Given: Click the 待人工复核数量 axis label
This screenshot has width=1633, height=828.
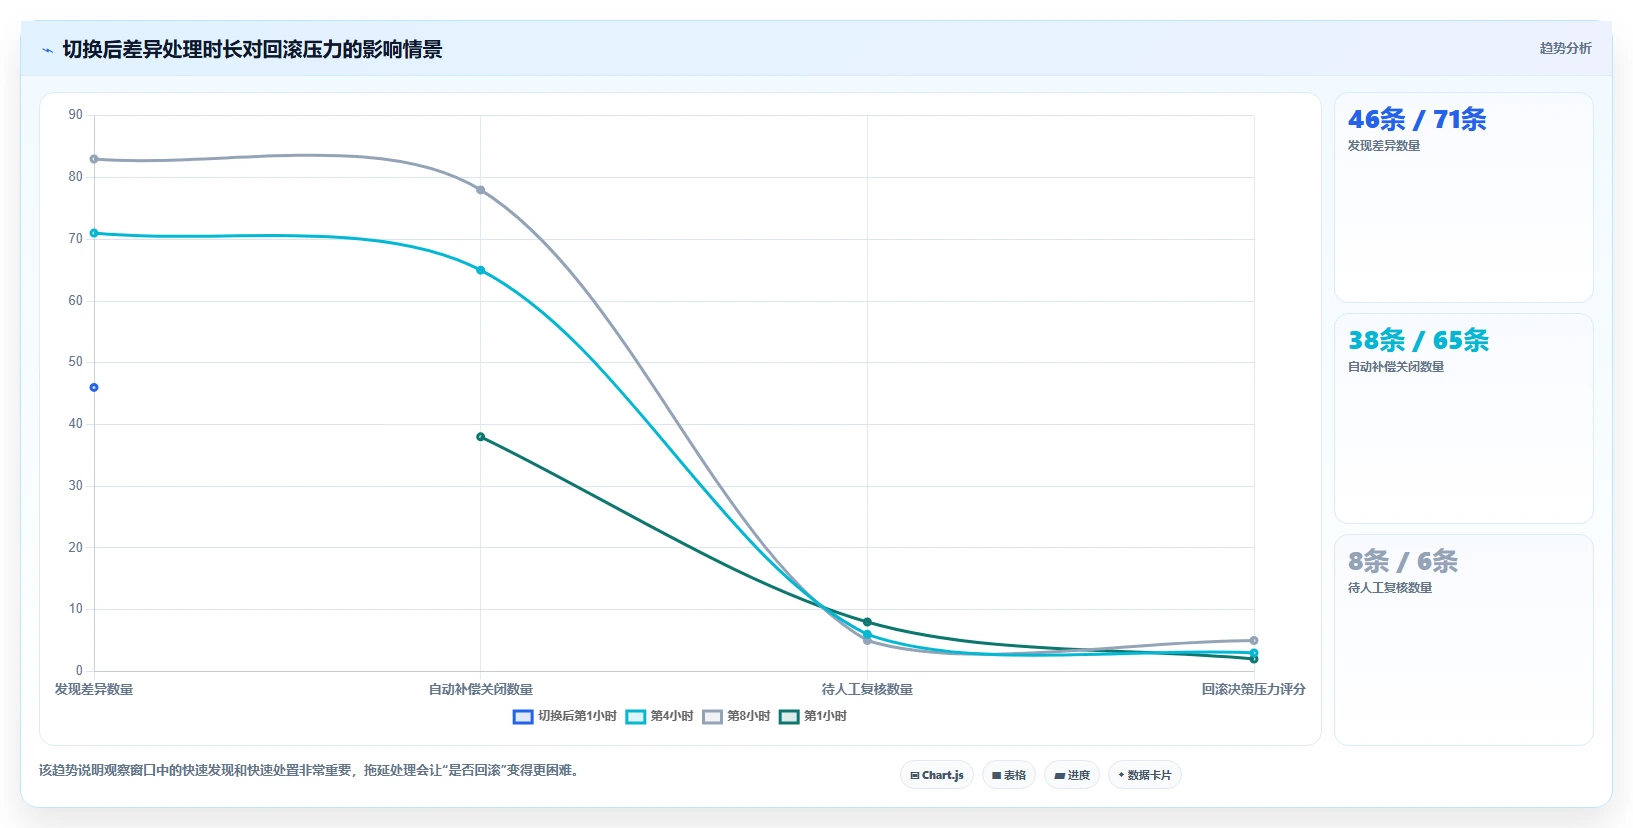Looking at the screenshot, I should [x=867, y=689].
